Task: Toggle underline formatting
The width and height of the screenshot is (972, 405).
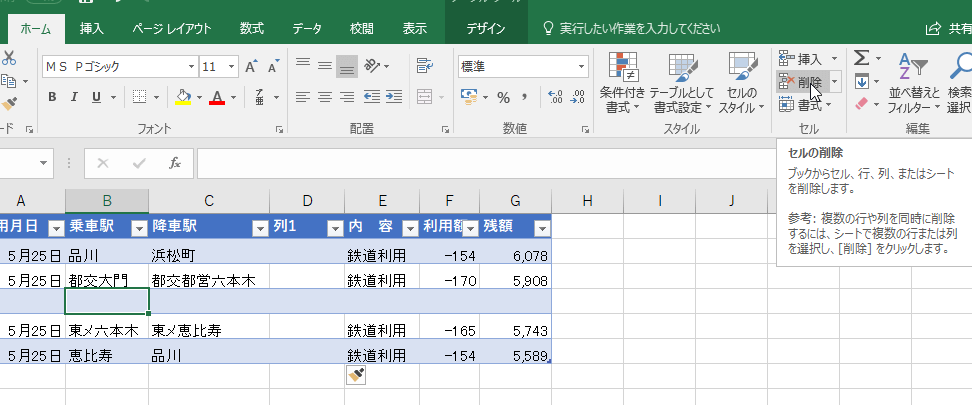Action: tap(96, 97)
